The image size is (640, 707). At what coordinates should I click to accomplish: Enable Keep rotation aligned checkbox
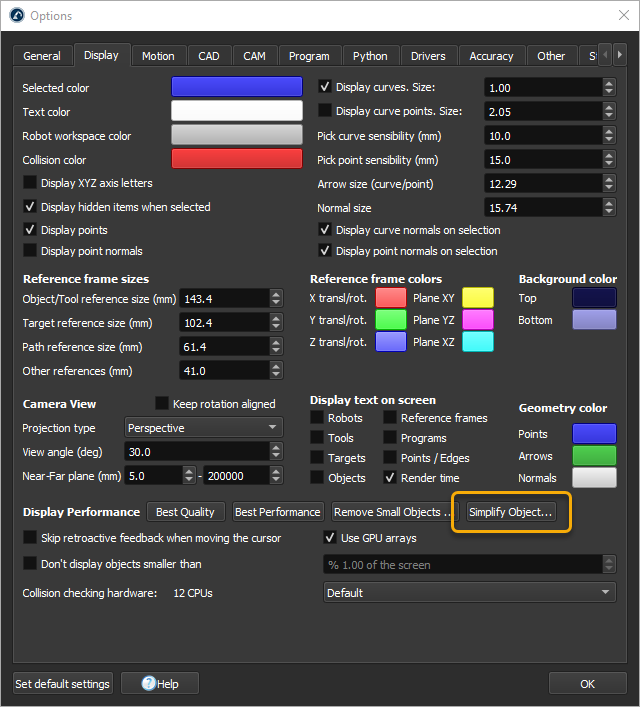(162, 404)
